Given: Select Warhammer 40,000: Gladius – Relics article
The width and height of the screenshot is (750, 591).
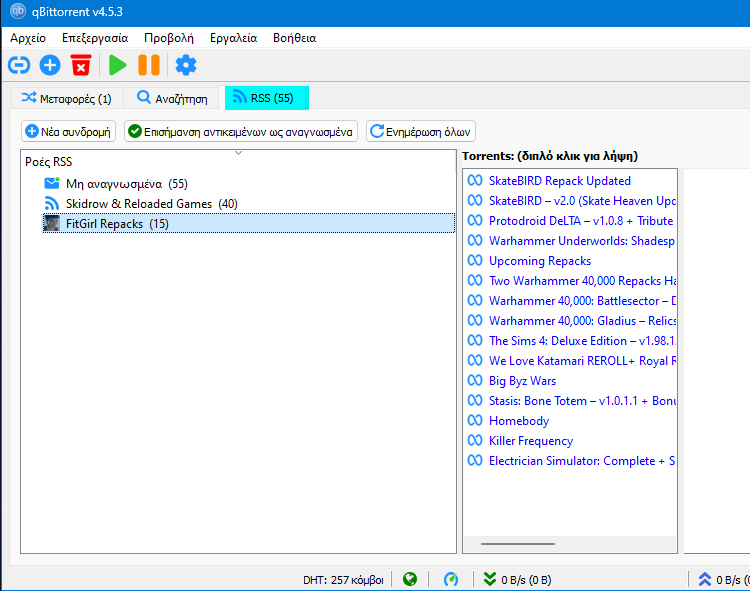Looking at the screenshot, I should click(570, 321).
